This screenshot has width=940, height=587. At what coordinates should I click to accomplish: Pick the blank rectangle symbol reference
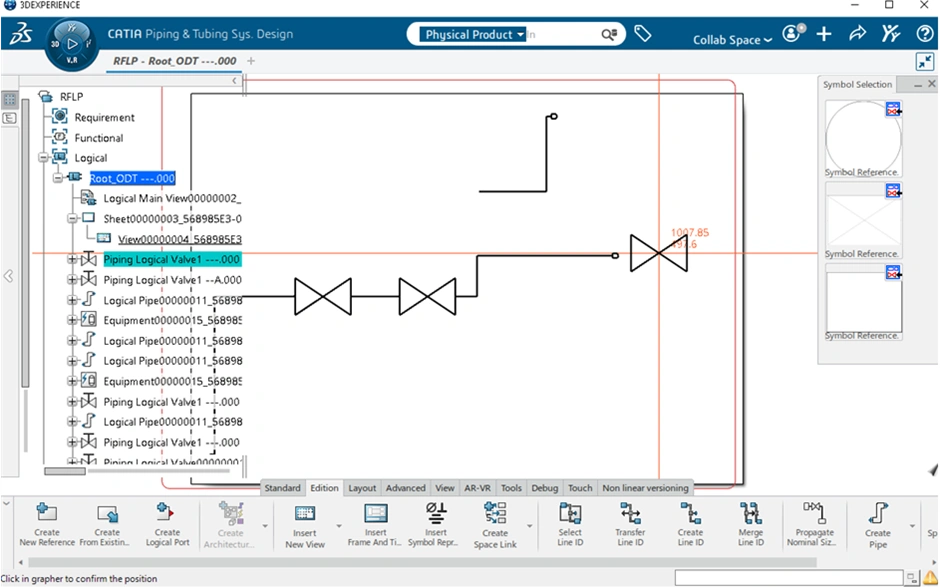coord(863,302)
